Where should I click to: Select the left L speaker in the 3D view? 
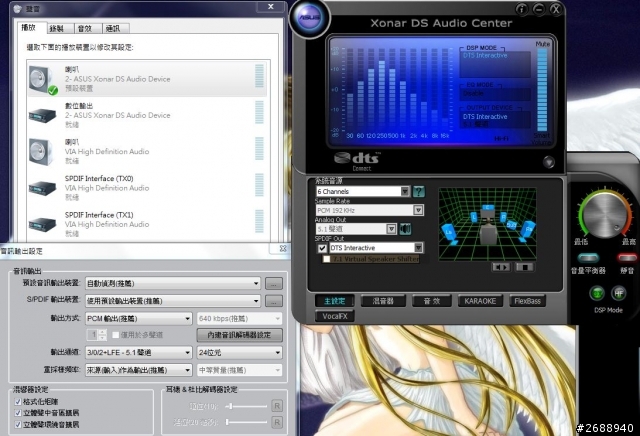[474, 217]
